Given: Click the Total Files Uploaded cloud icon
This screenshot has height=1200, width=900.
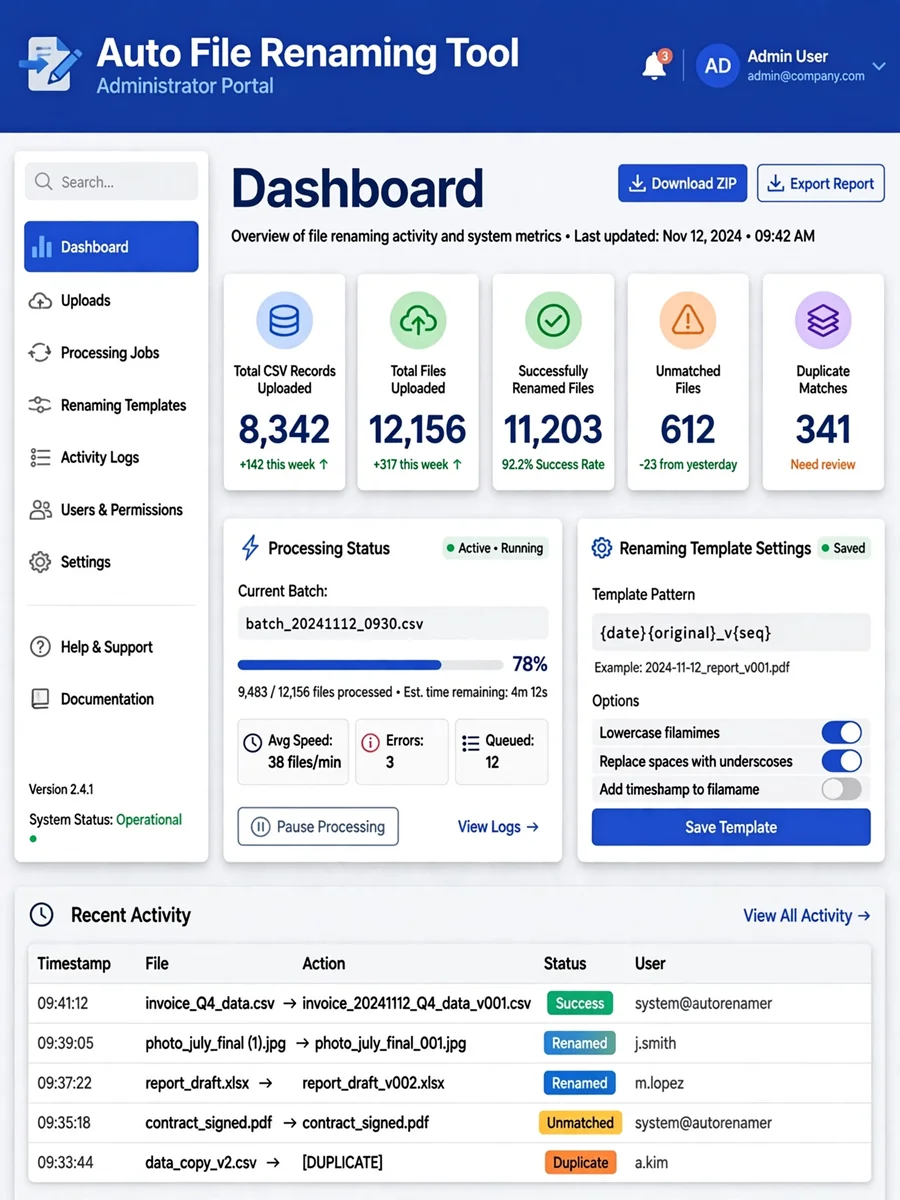Looking at the screenshot, I should (418, 320).
